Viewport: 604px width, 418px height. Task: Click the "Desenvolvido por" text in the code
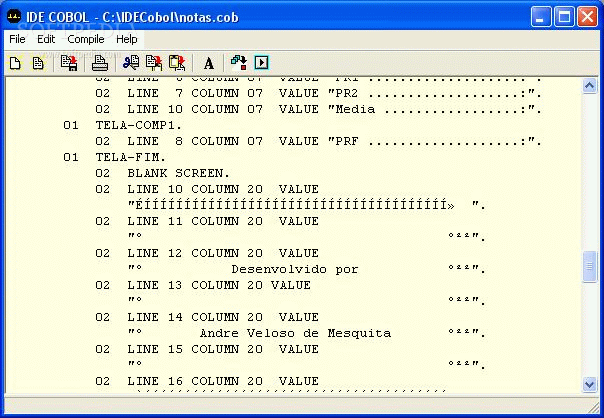[295, 269]
